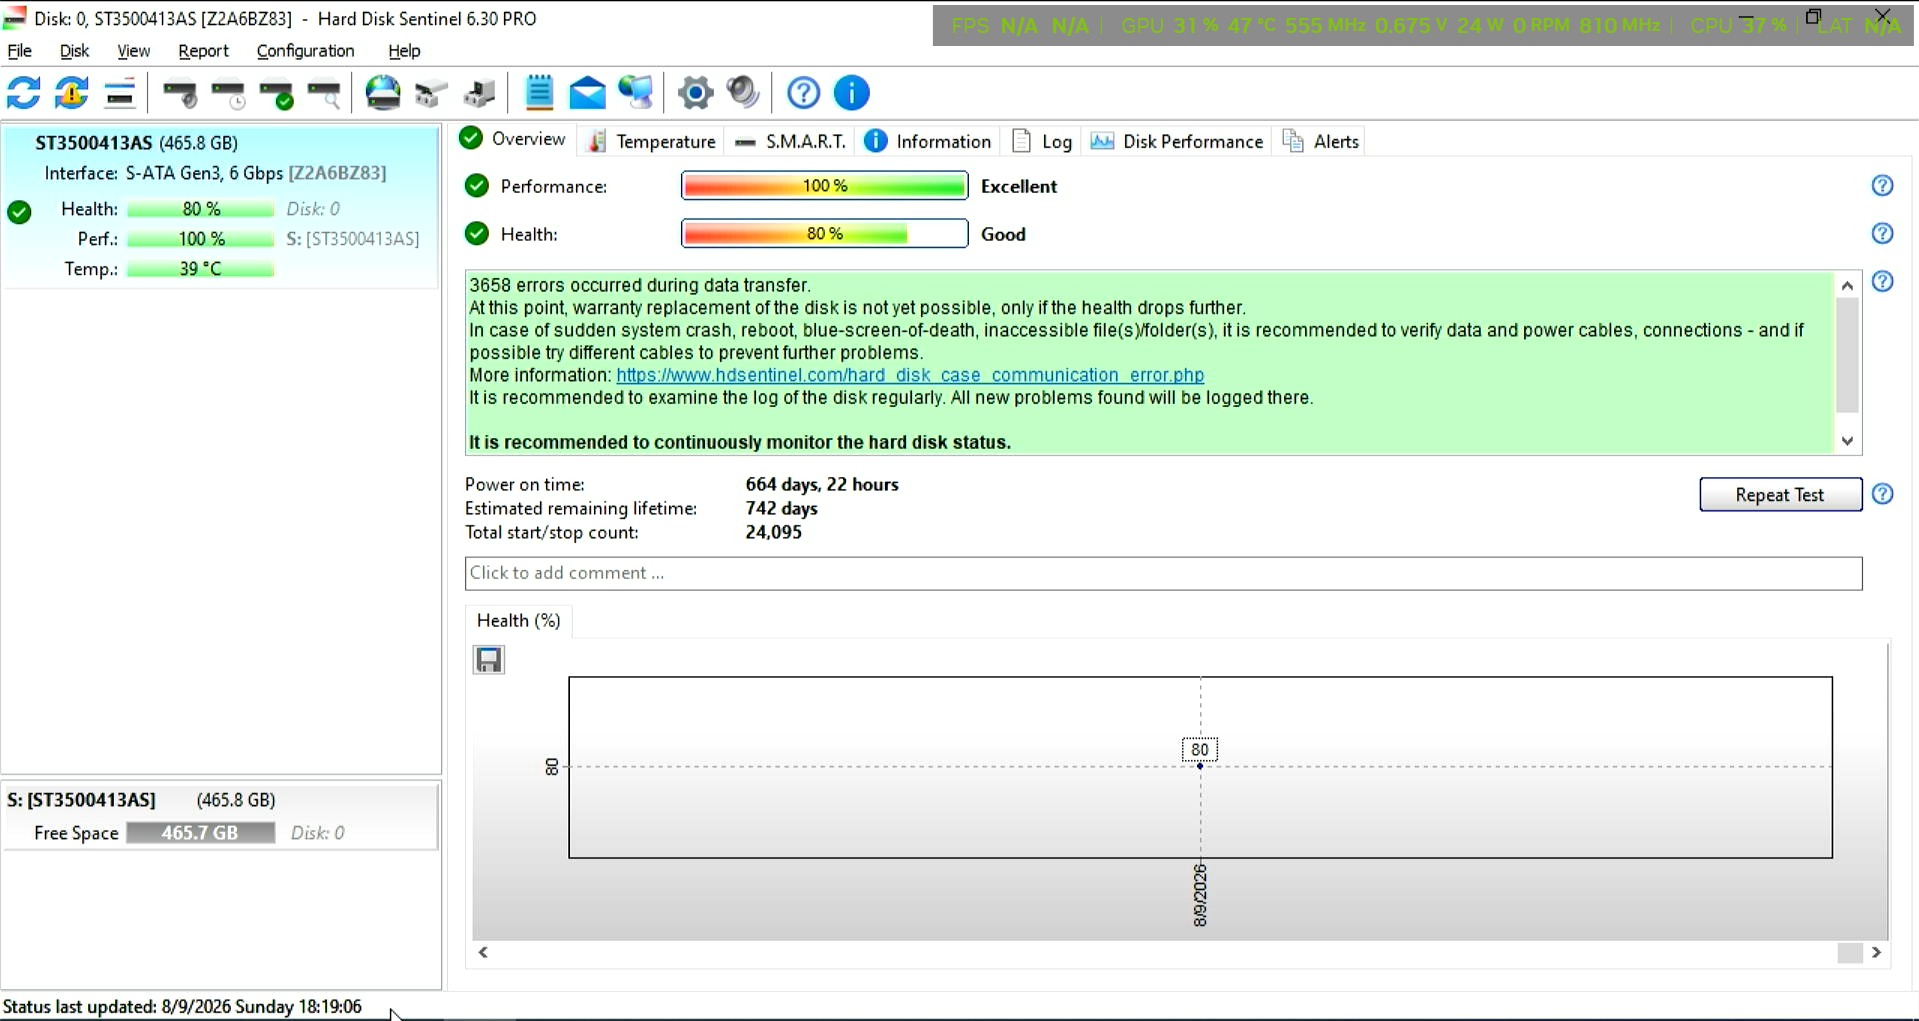Click the 100 % Performance bar in Overview
Viewport: 1919px width, 1021px height.
(824, 186)
